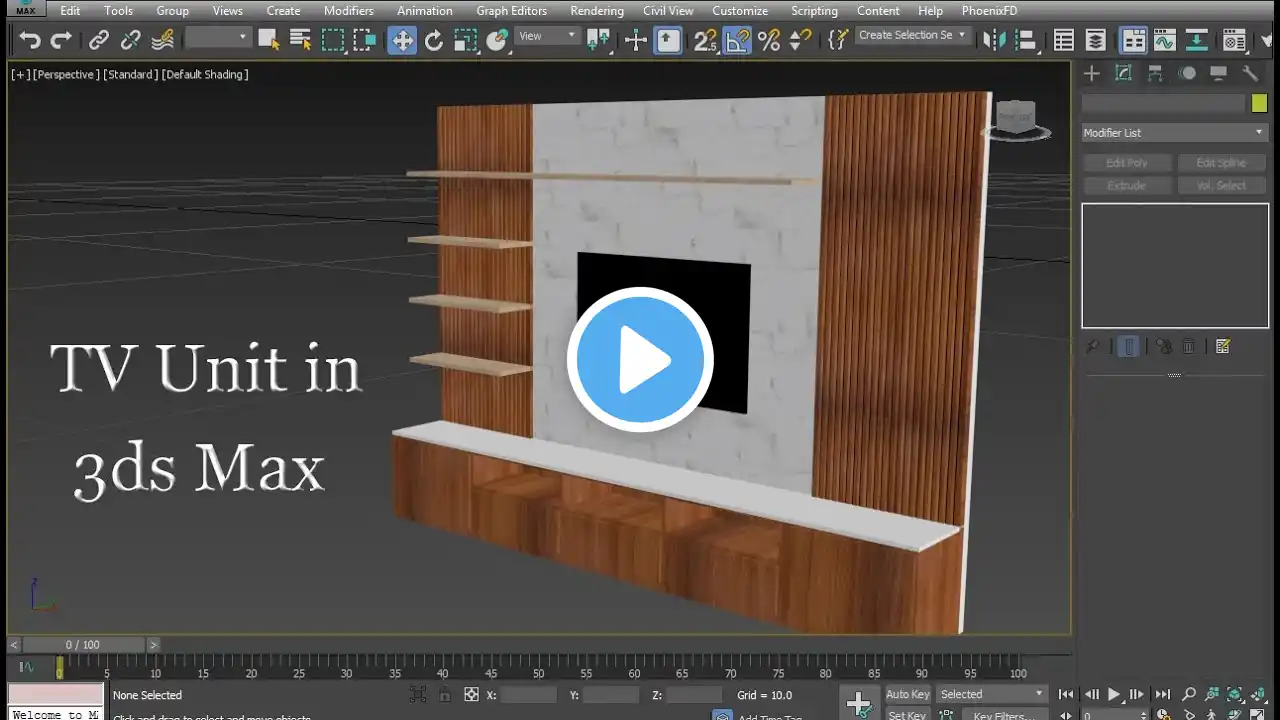Click the Bind to Space Warp icon
Screen dimensions: 1280x720
[x=162, y=40]
